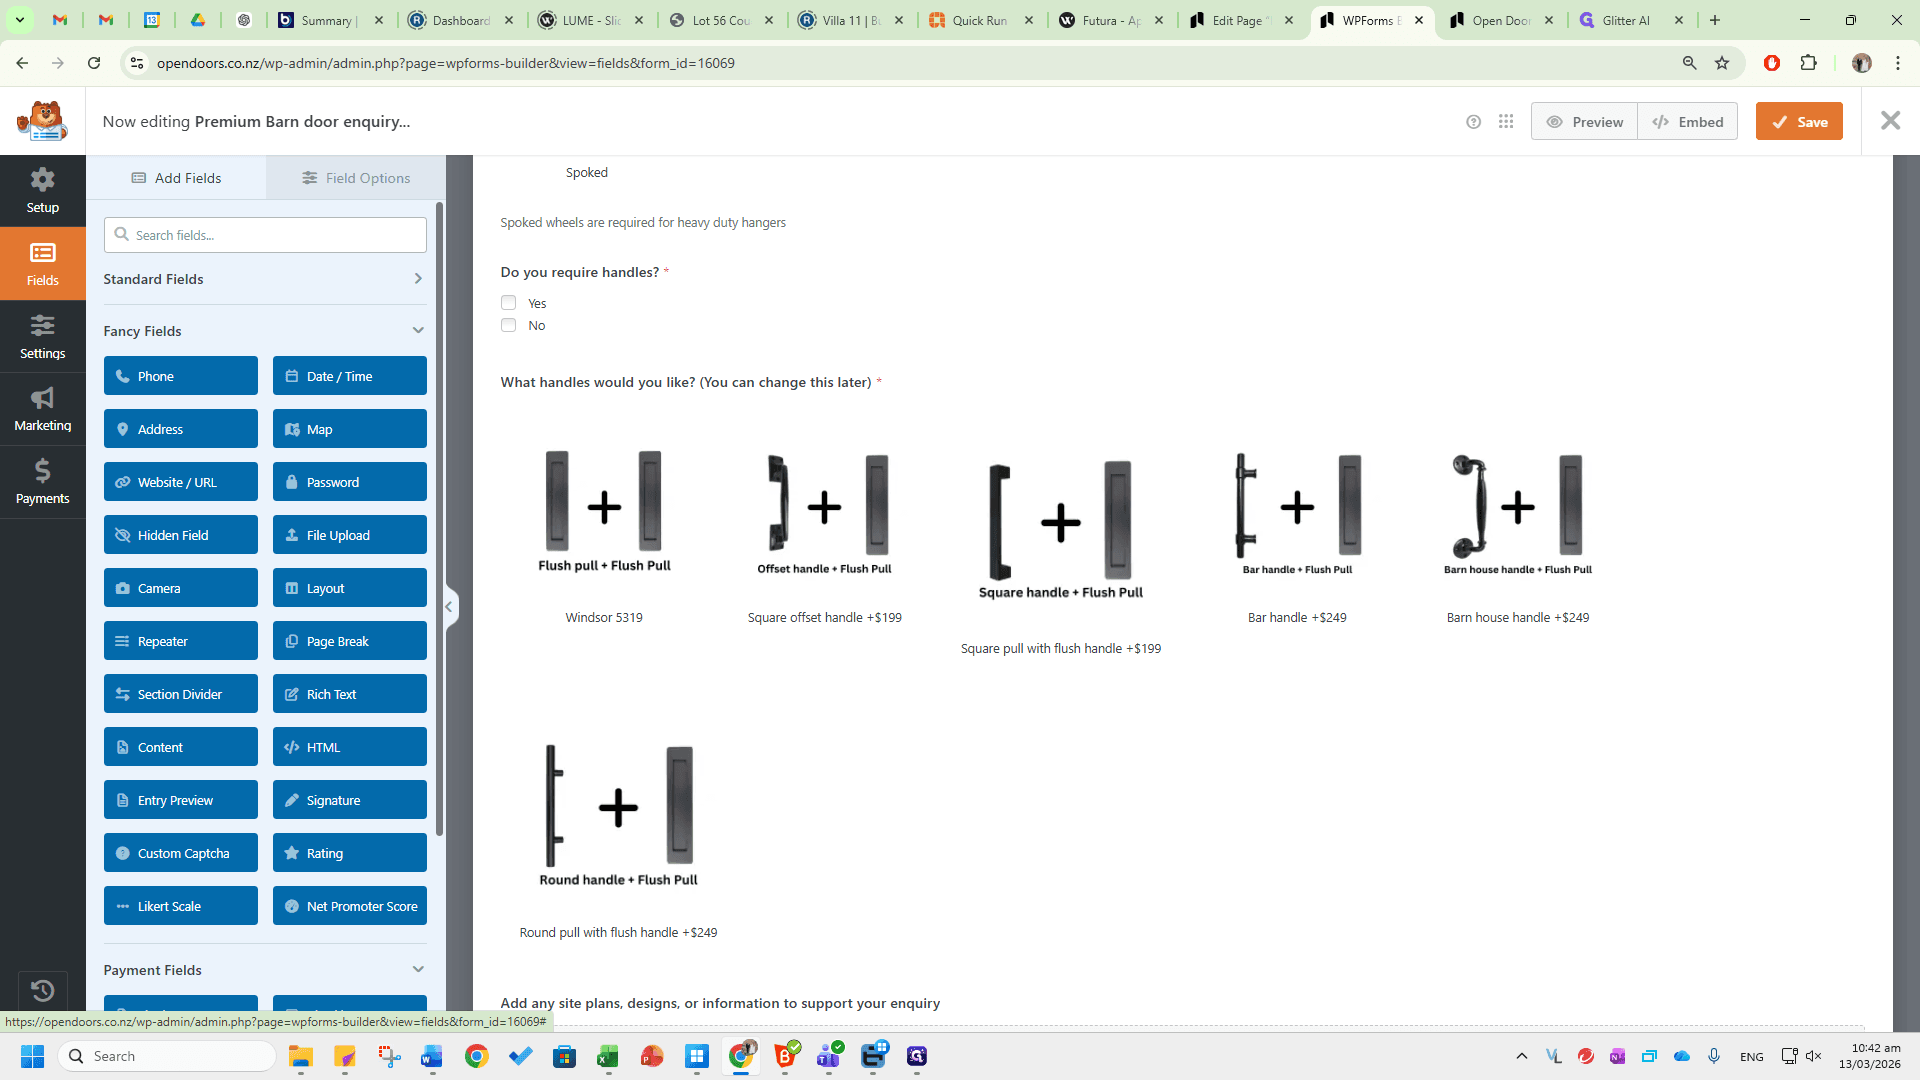Add a Net Promoter Score field
The width and height of the screenshot is (1920, 1080).
[x=350, y=906]
